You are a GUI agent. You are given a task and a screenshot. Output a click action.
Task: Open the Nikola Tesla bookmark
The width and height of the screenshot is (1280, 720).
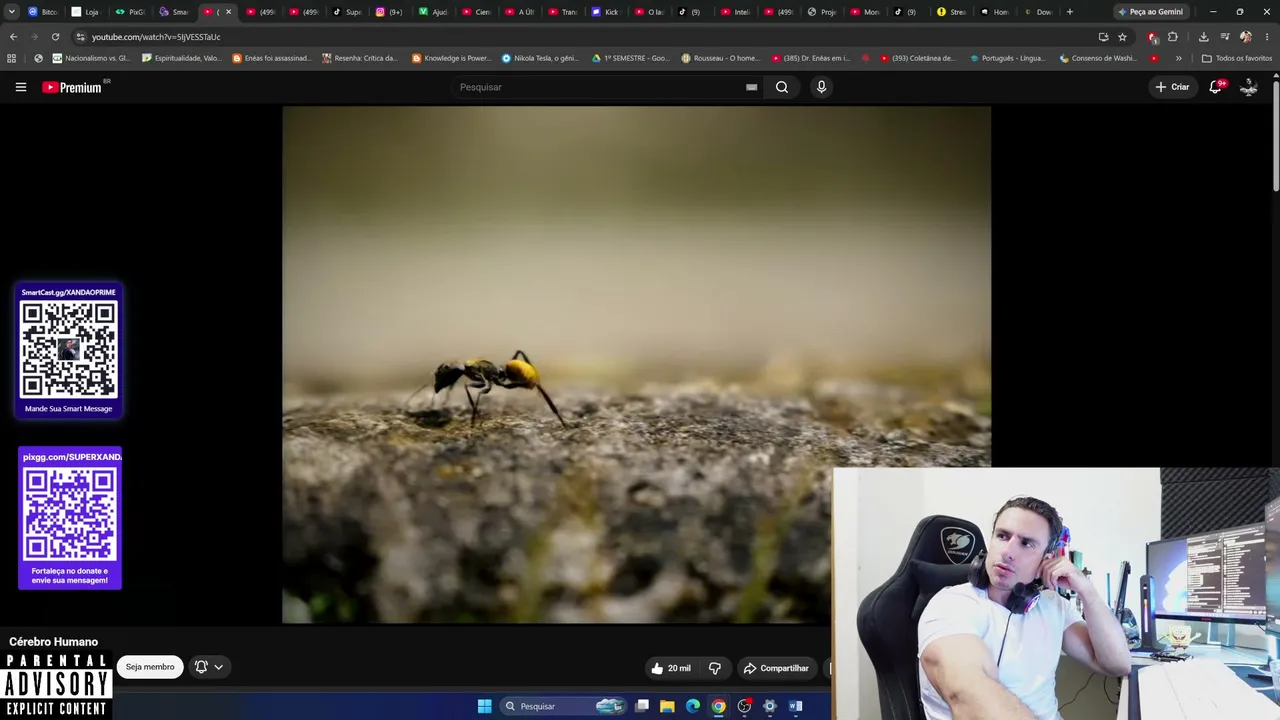[540, 58]
